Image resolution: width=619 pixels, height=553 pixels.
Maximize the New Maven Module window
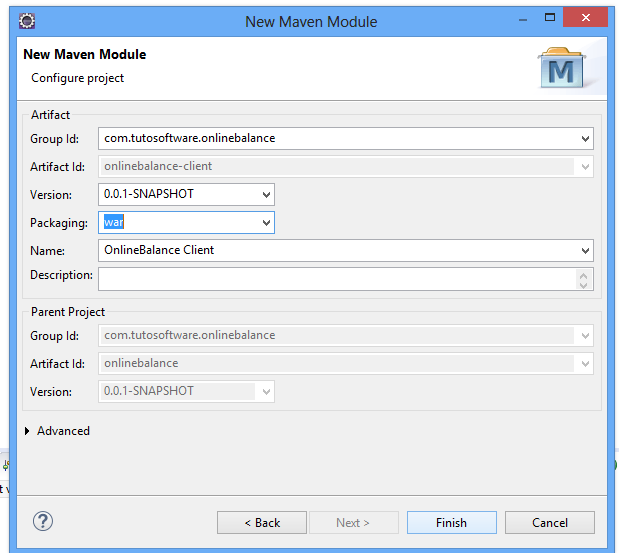click(550, 17)
